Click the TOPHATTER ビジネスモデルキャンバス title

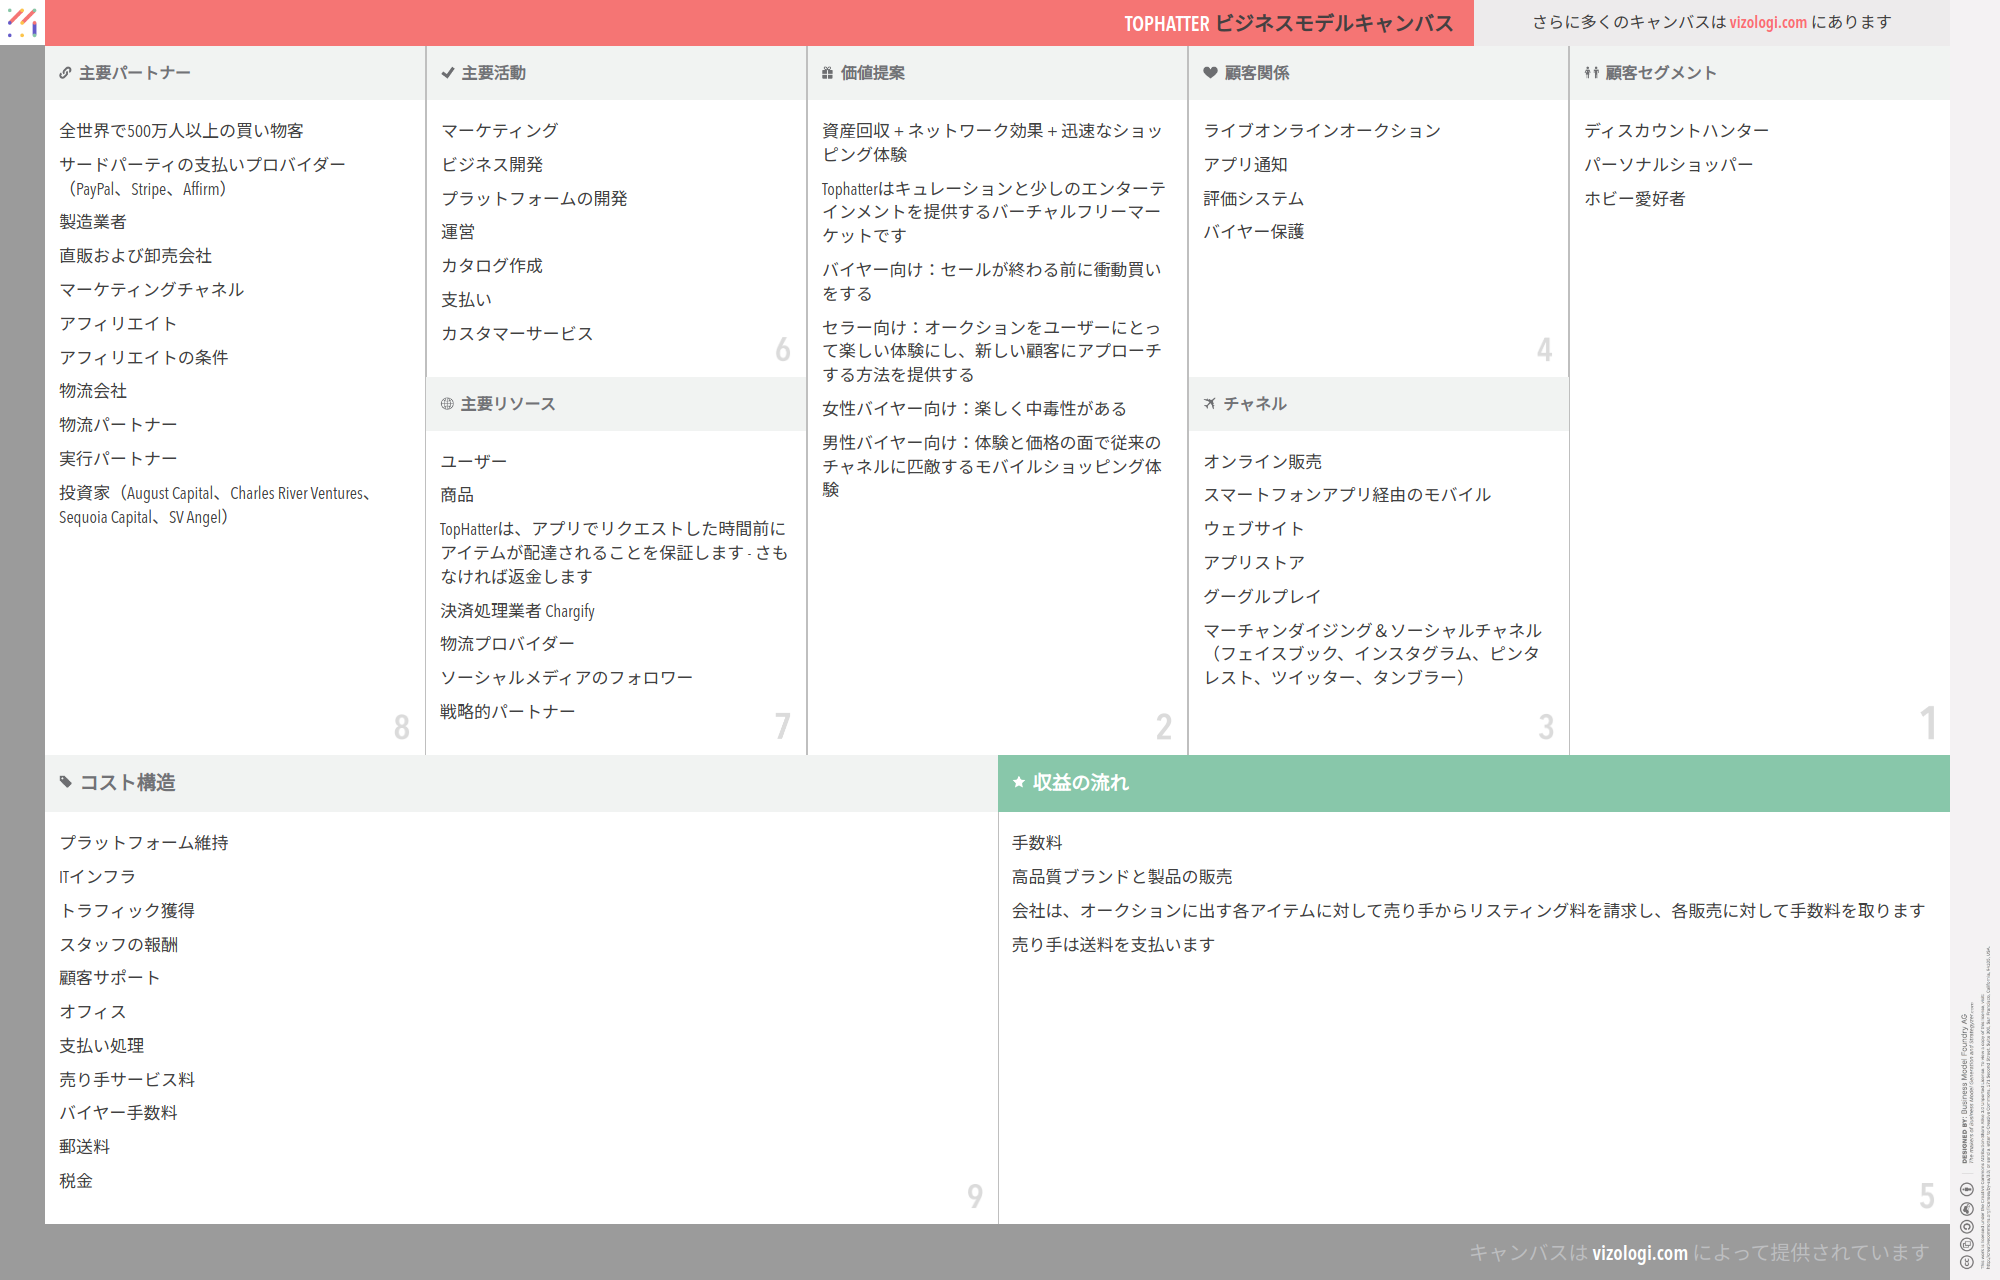tap(1288, 23)
